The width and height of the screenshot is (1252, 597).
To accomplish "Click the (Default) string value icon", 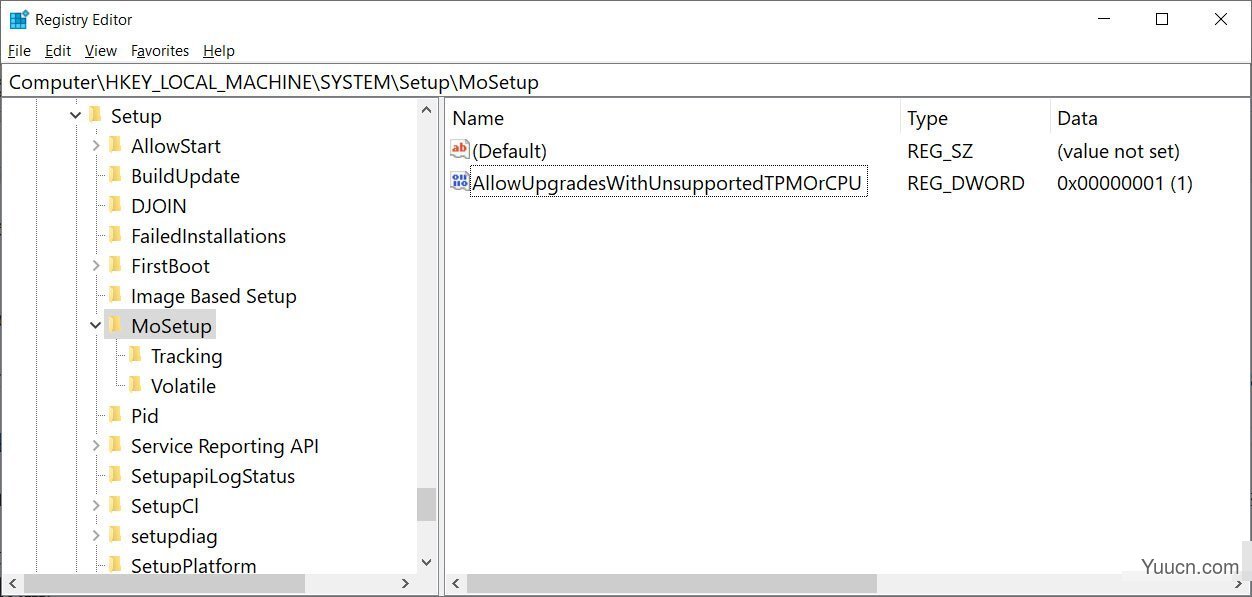I will click(460, 150).
